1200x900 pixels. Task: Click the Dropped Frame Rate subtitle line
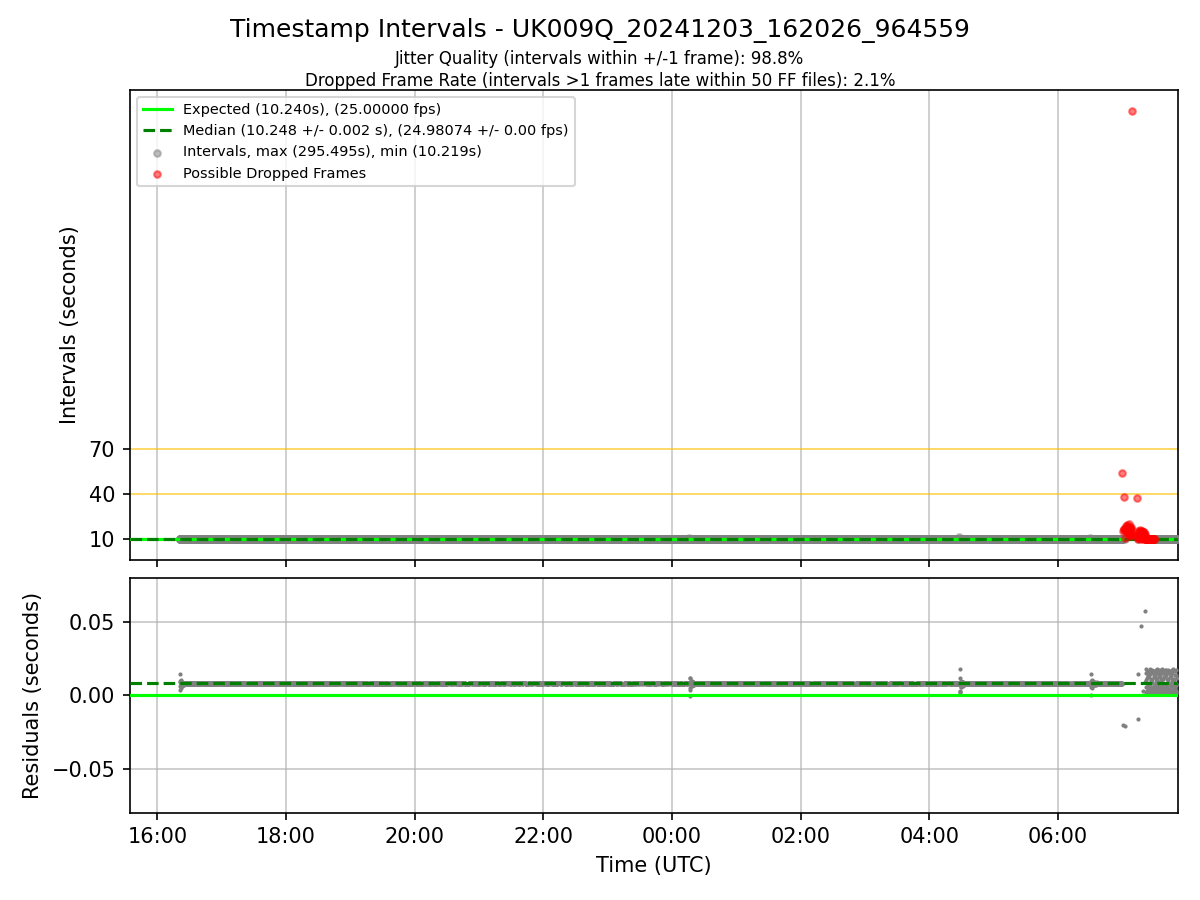pyautogui.click(x=600, y=80)
